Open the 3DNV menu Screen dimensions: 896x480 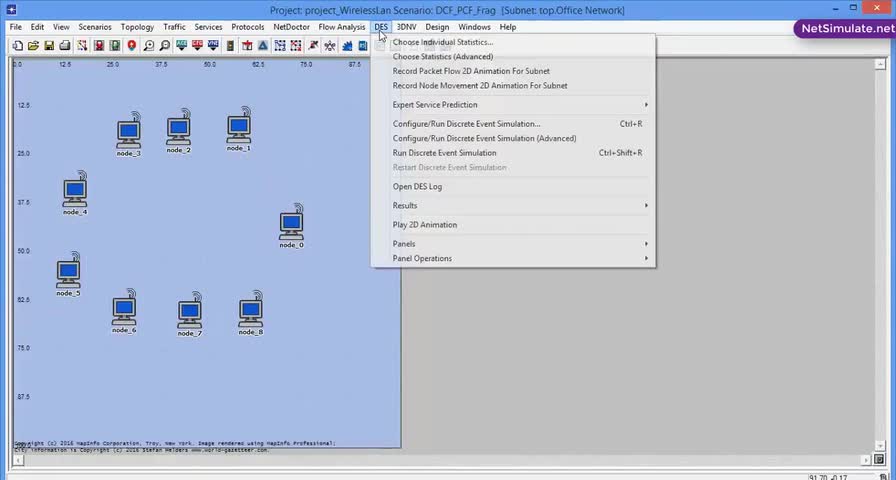(406, 27)
